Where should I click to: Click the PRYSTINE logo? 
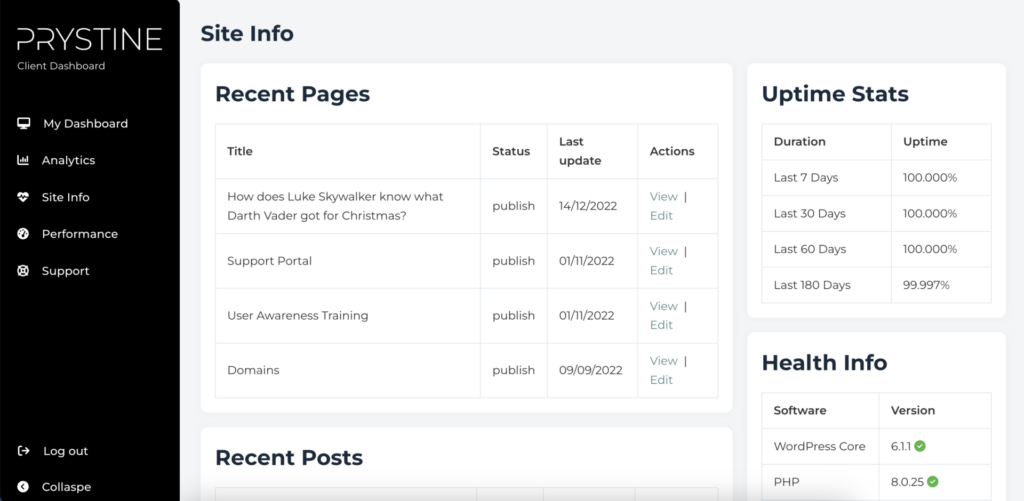[89, 39]
